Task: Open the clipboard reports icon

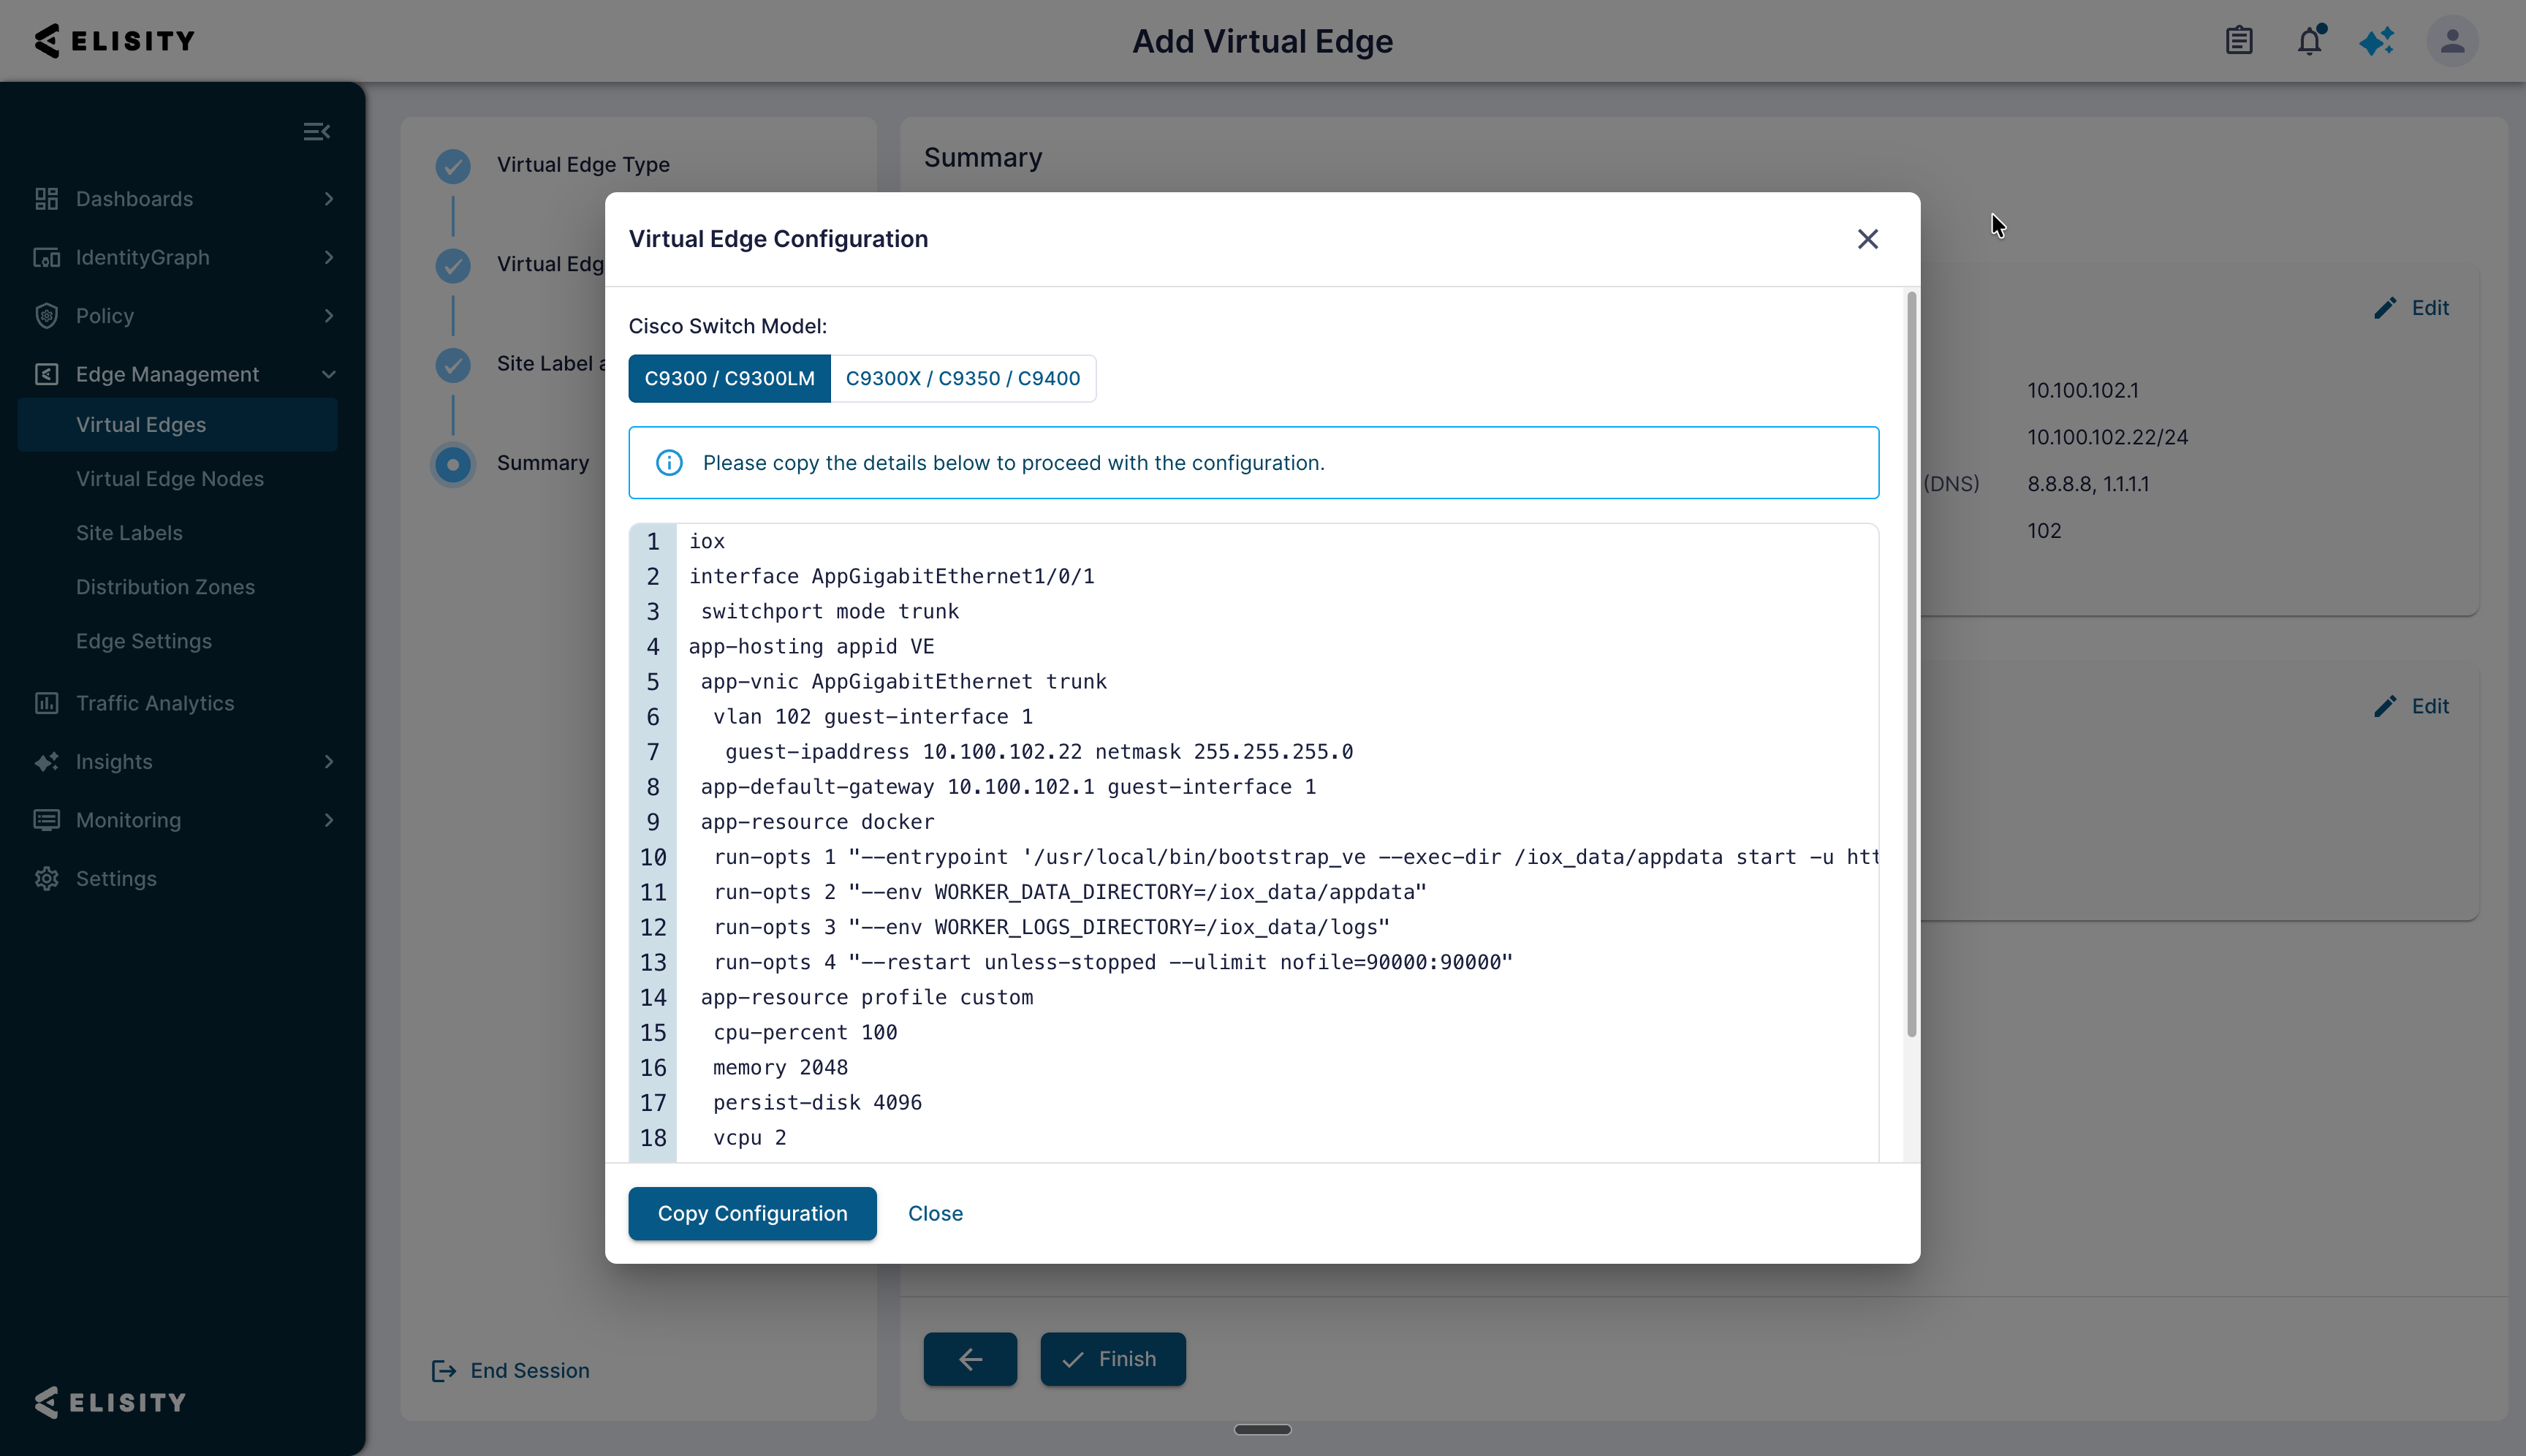Action: tap(2239, 41)
